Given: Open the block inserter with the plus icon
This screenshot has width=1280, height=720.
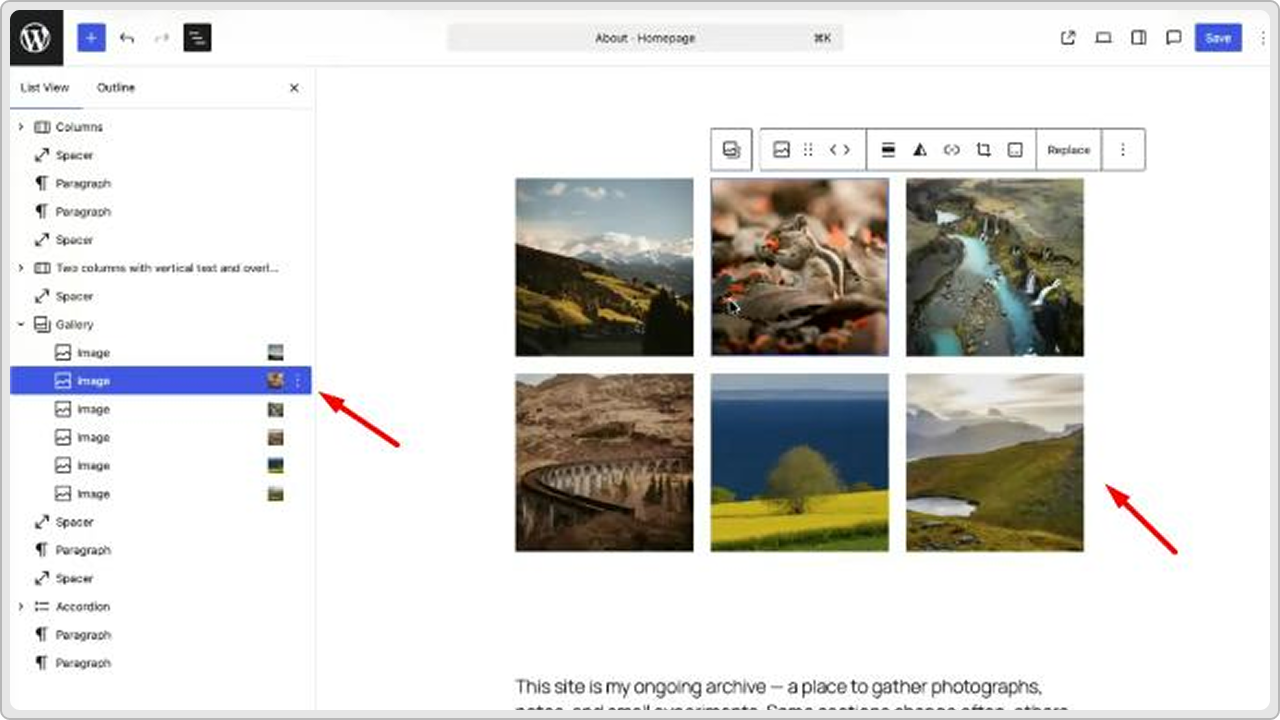Looking at the screenshot, I should 91,37.
